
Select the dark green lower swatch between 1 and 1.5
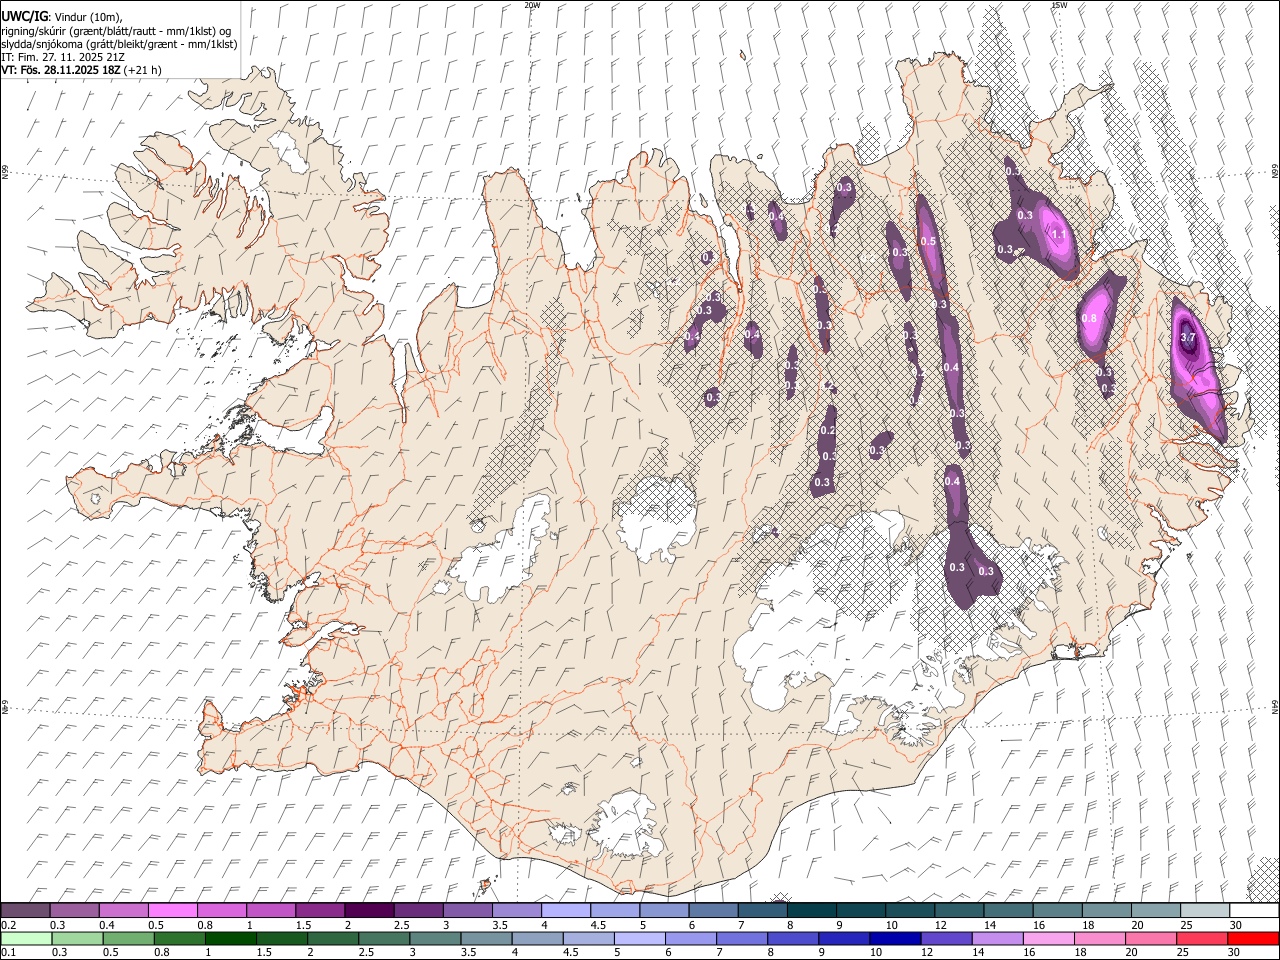230,938
